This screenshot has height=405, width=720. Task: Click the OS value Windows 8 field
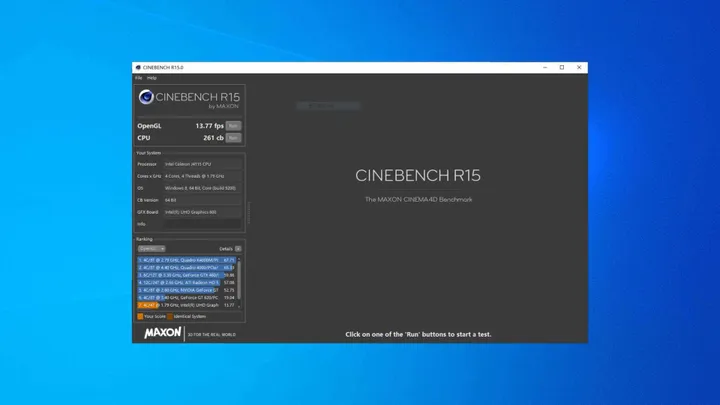pyautogui.click(x=202, y=188)
